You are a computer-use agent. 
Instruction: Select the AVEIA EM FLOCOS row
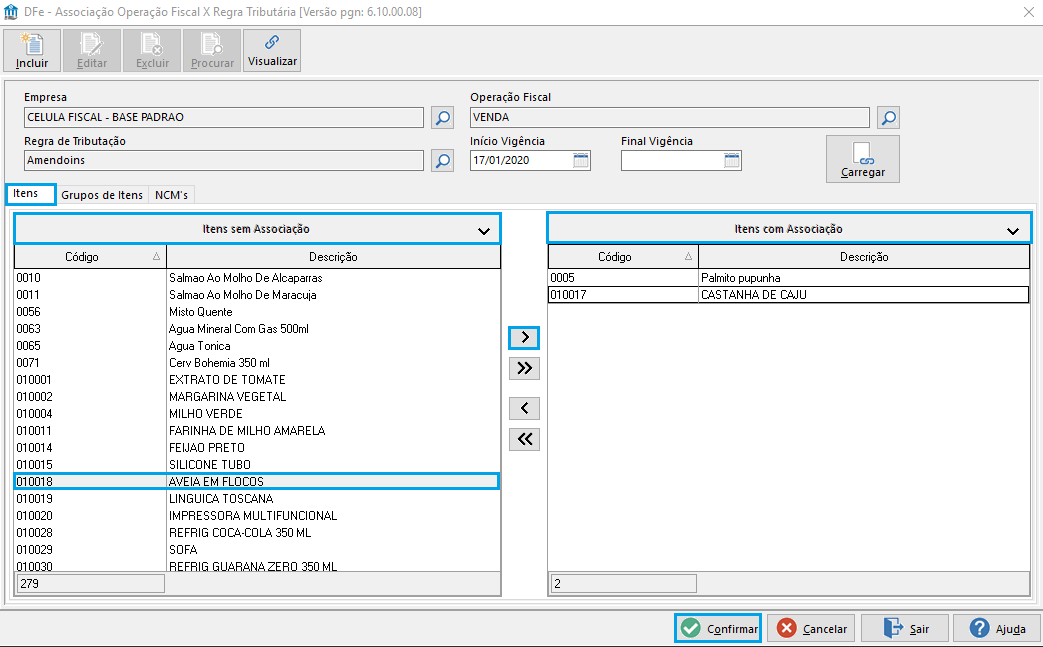pos(257,481)
